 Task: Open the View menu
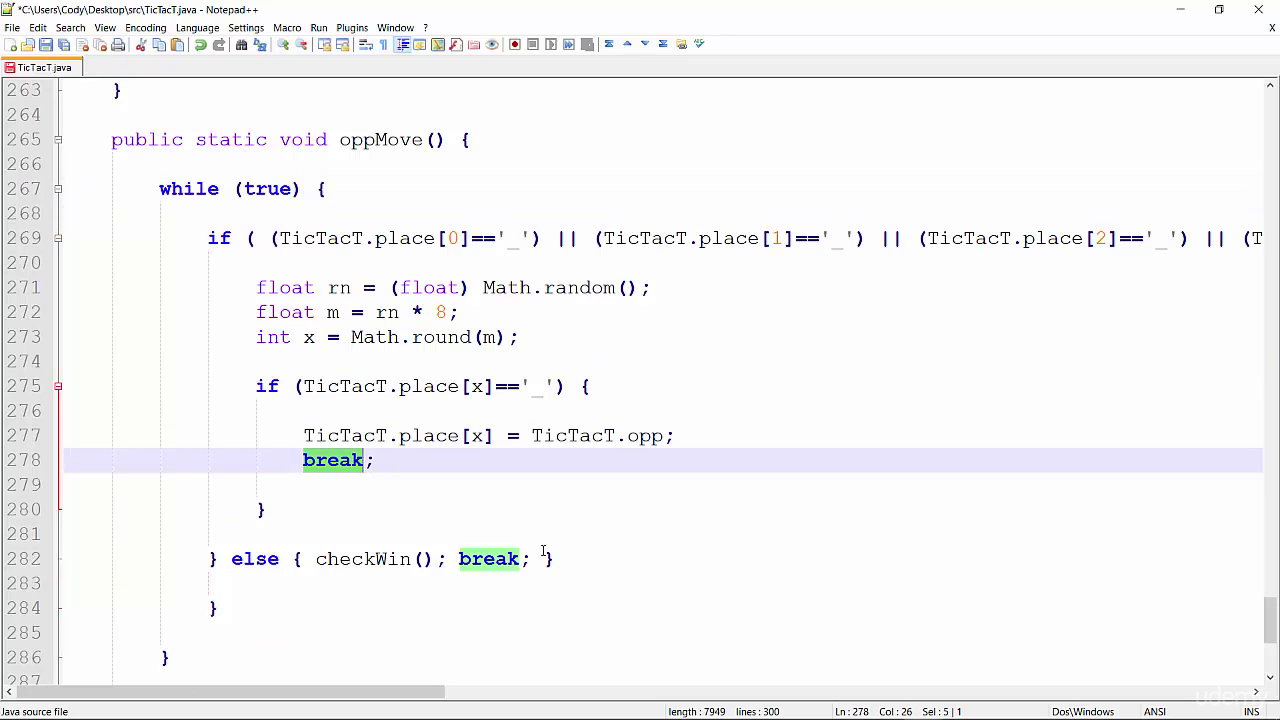point(105,28)
